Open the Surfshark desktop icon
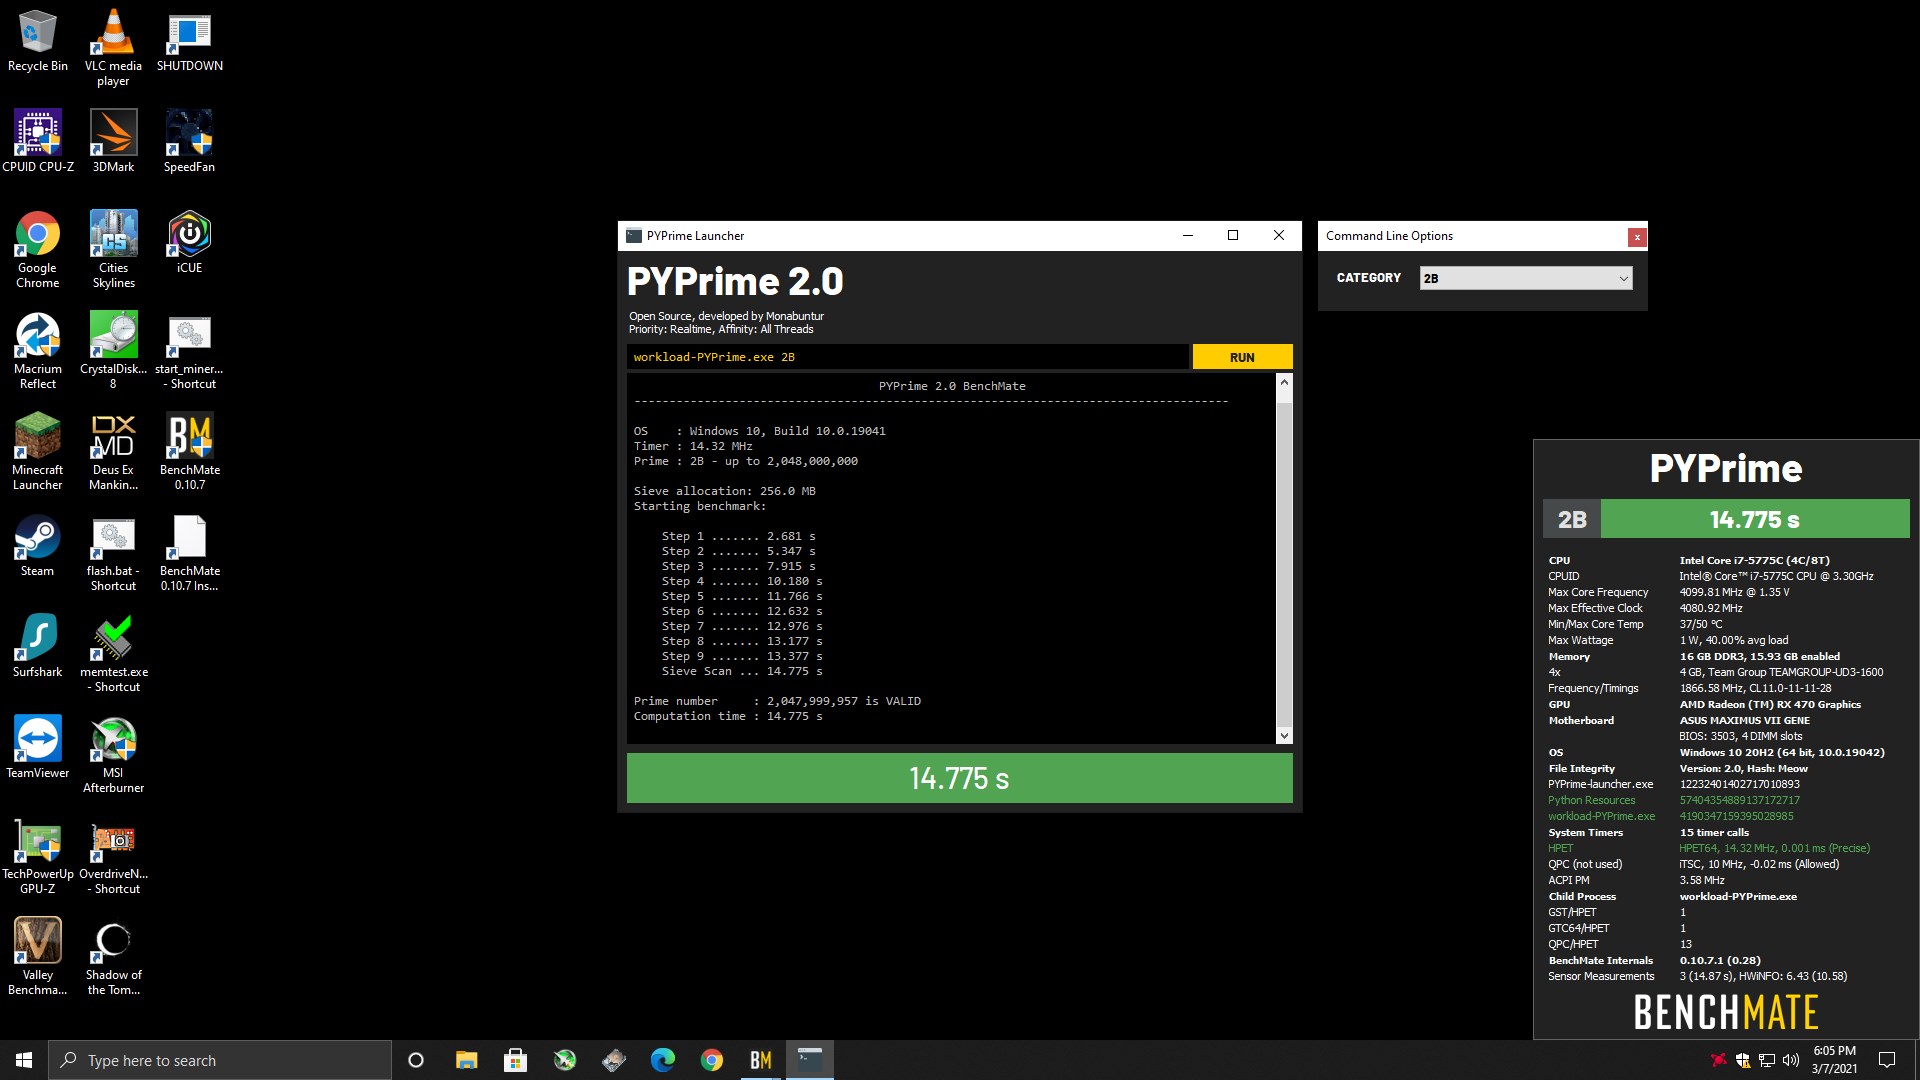Screen dimensions: 1920x1080 38,646
